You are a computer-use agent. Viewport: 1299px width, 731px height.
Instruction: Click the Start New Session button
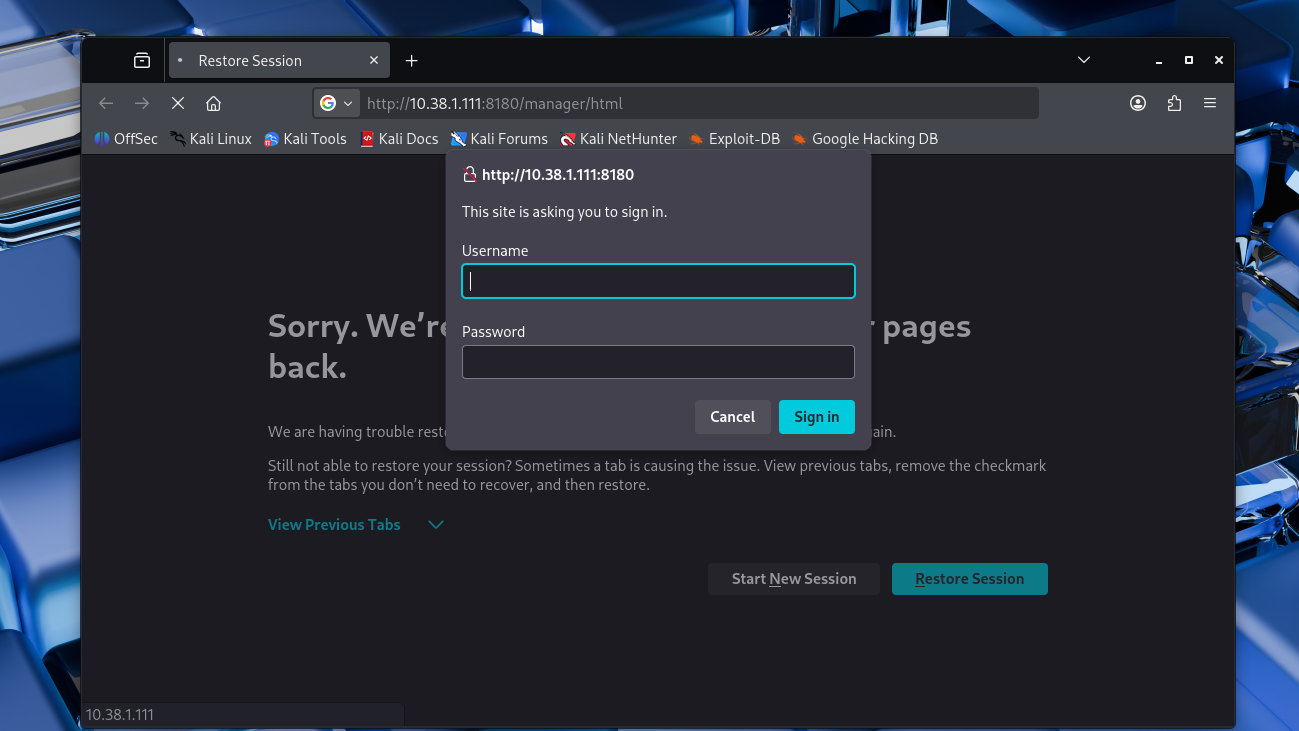[793, 579]
